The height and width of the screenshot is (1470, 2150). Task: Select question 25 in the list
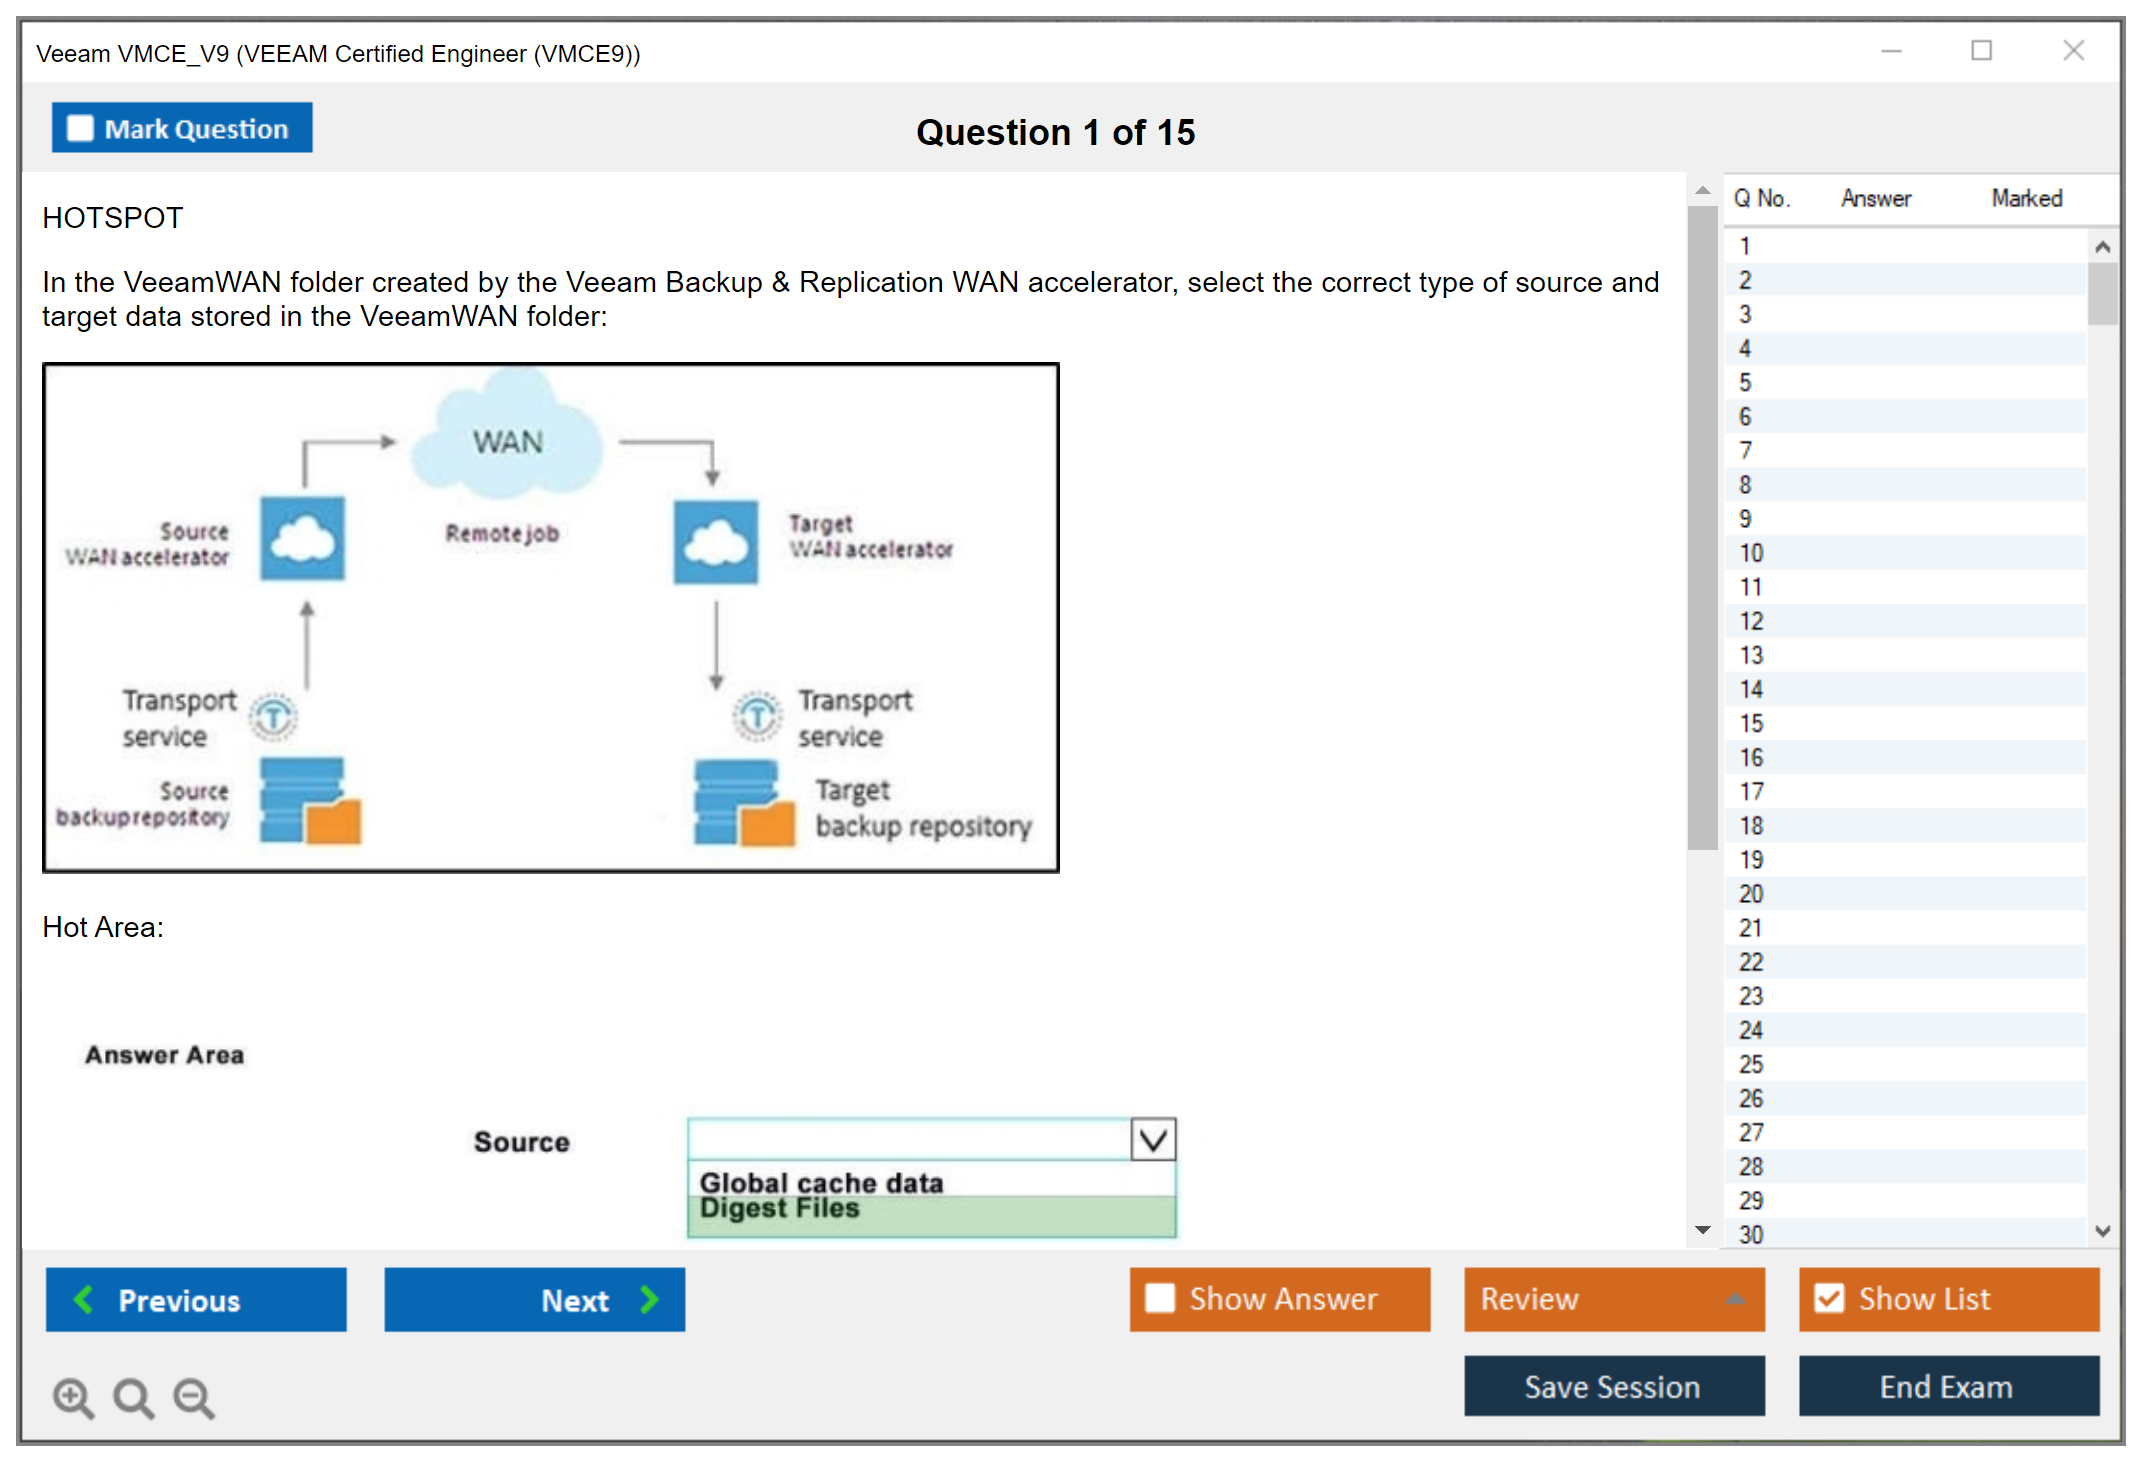(x=1750, y=1064)
